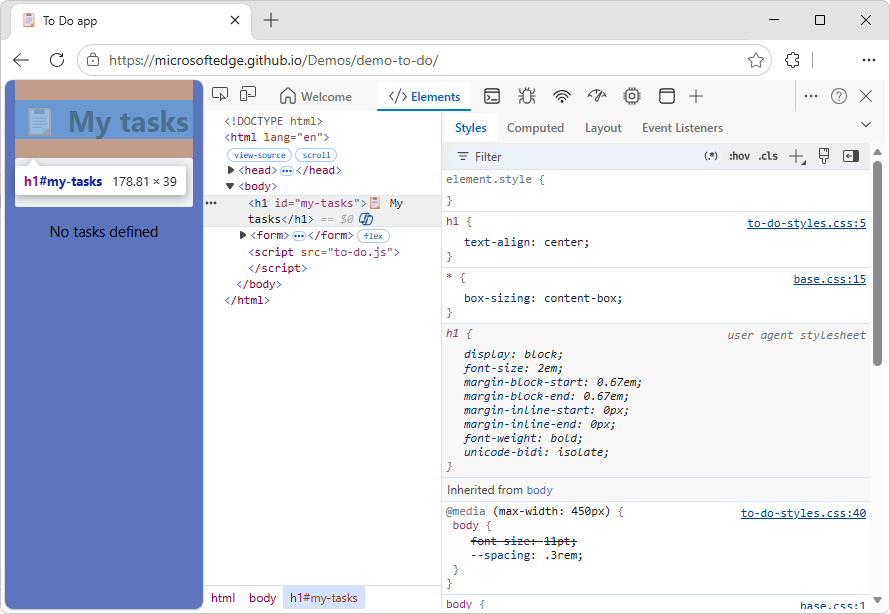Screen dimensions: 890x614
Task: Open DevTools help icon
Action: pyautogui.click(x=839, y=96)
